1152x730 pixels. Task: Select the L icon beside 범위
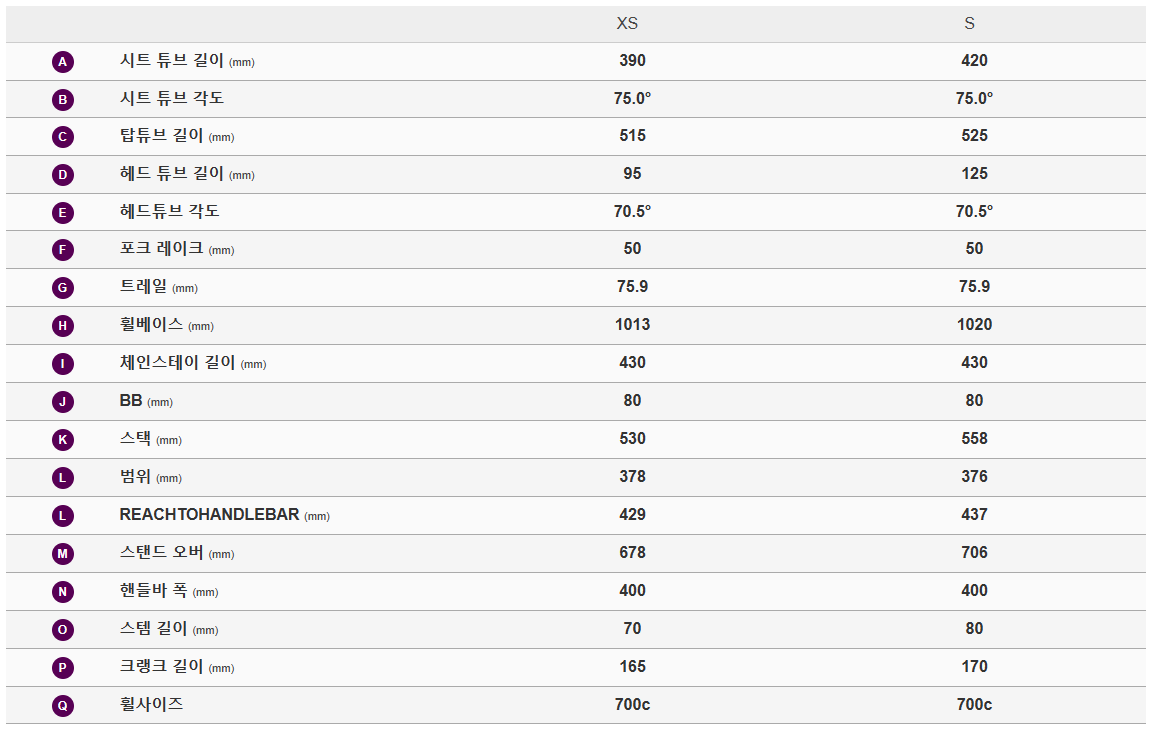point(63,478)
